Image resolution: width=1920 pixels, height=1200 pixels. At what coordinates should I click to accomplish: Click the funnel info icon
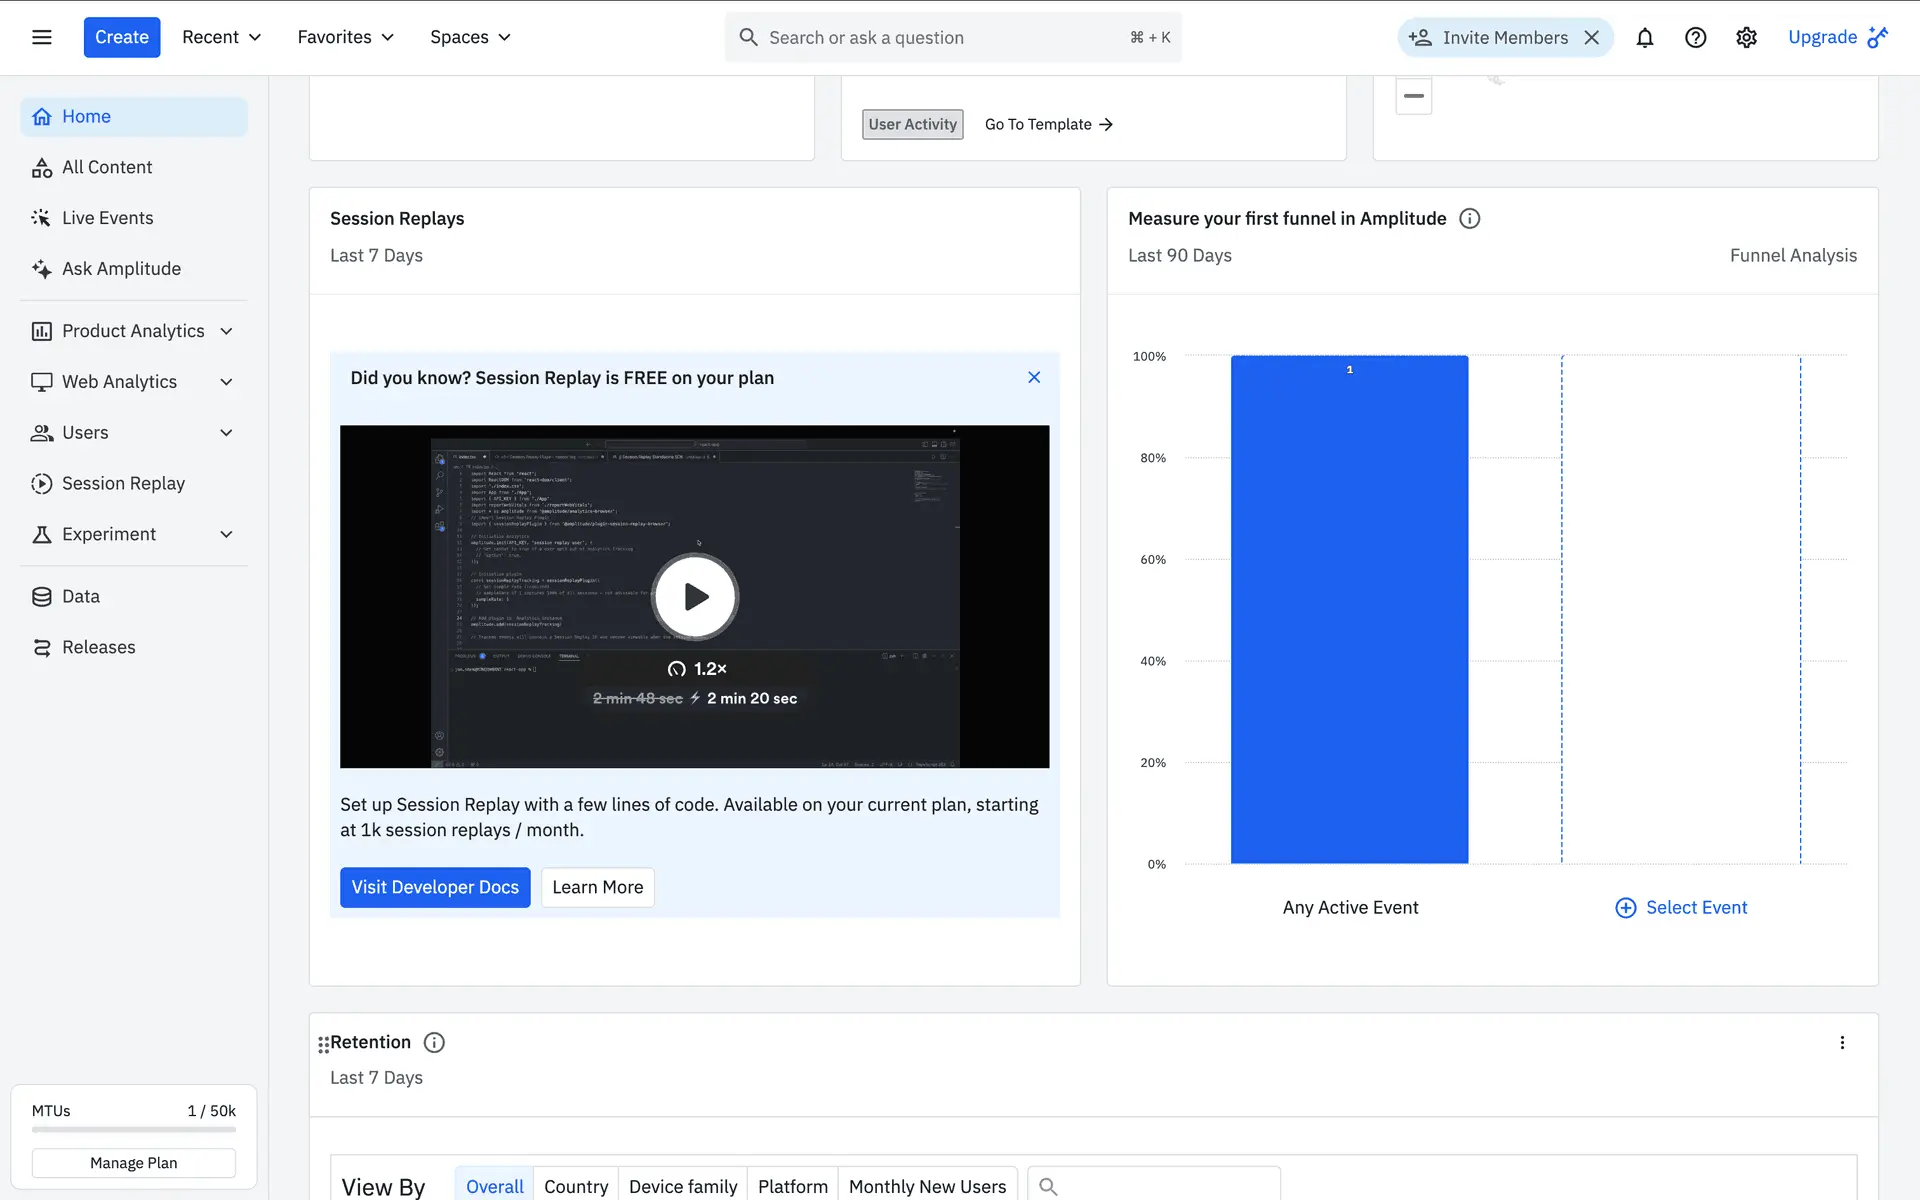[1469, 218]
